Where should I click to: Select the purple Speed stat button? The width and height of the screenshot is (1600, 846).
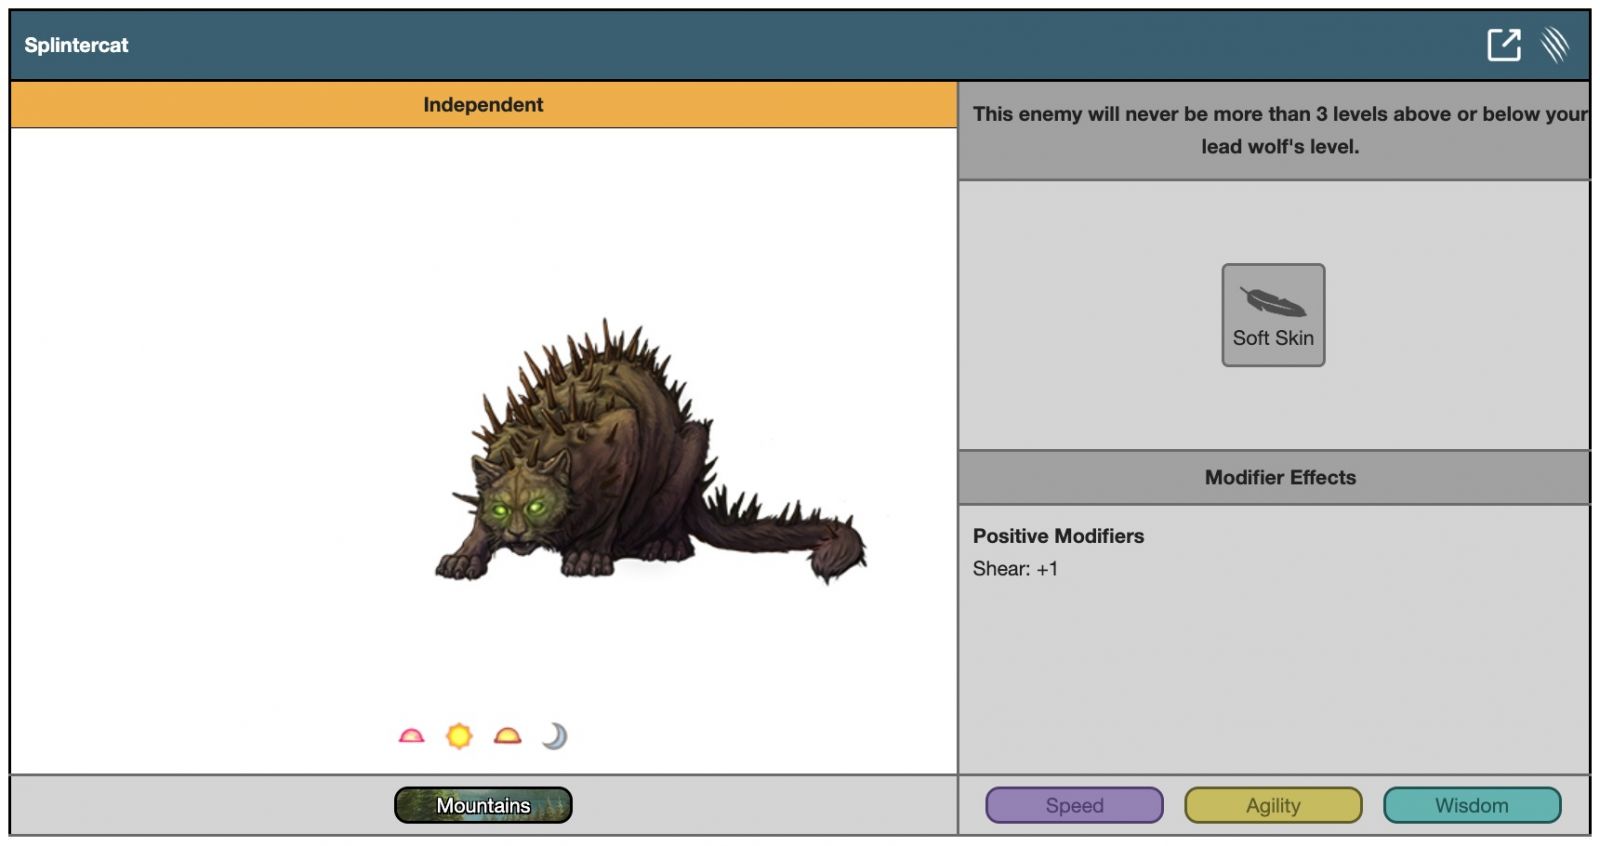coord(1074,805)
